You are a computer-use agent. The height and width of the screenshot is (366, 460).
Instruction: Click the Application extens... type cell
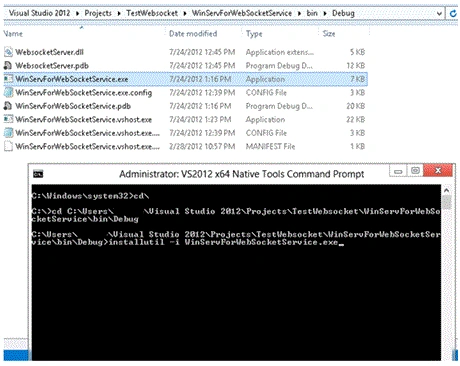click(280, 52)
